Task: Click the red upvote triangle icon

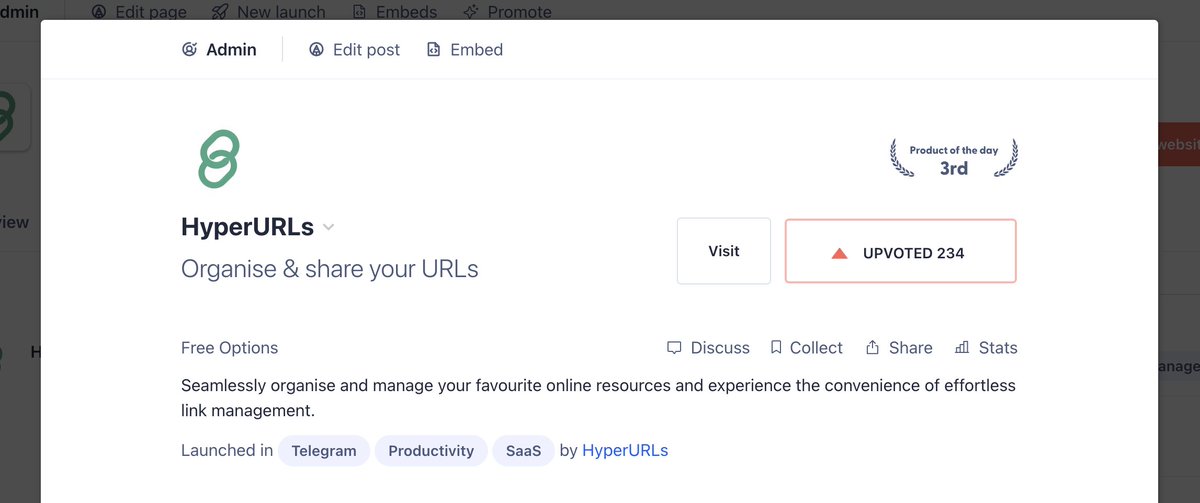Action: 840,253
